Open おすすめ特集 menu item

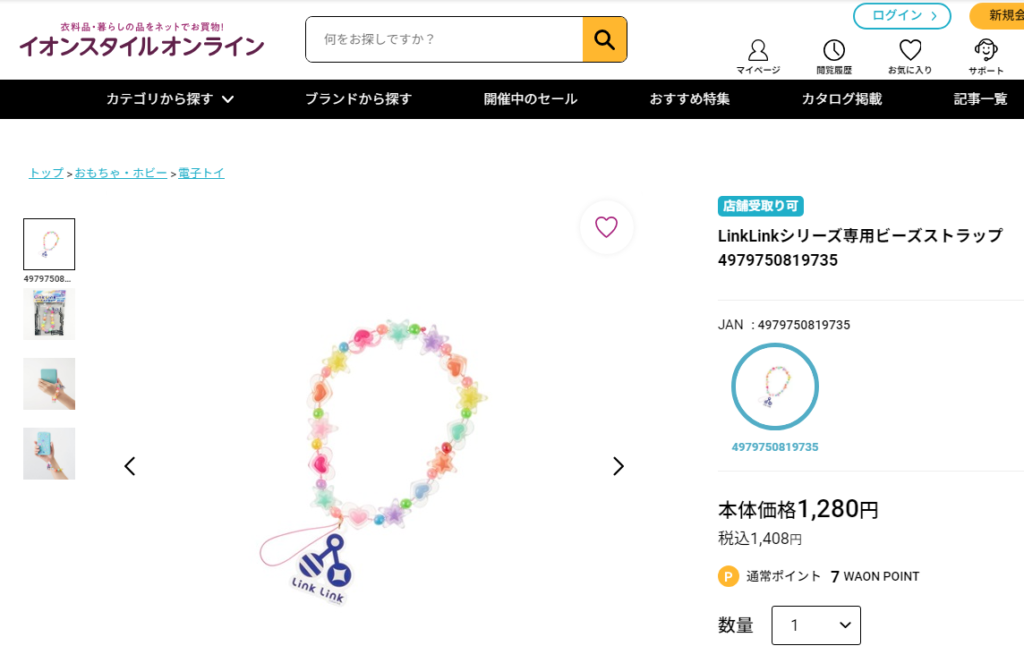[x=689, y=99]
